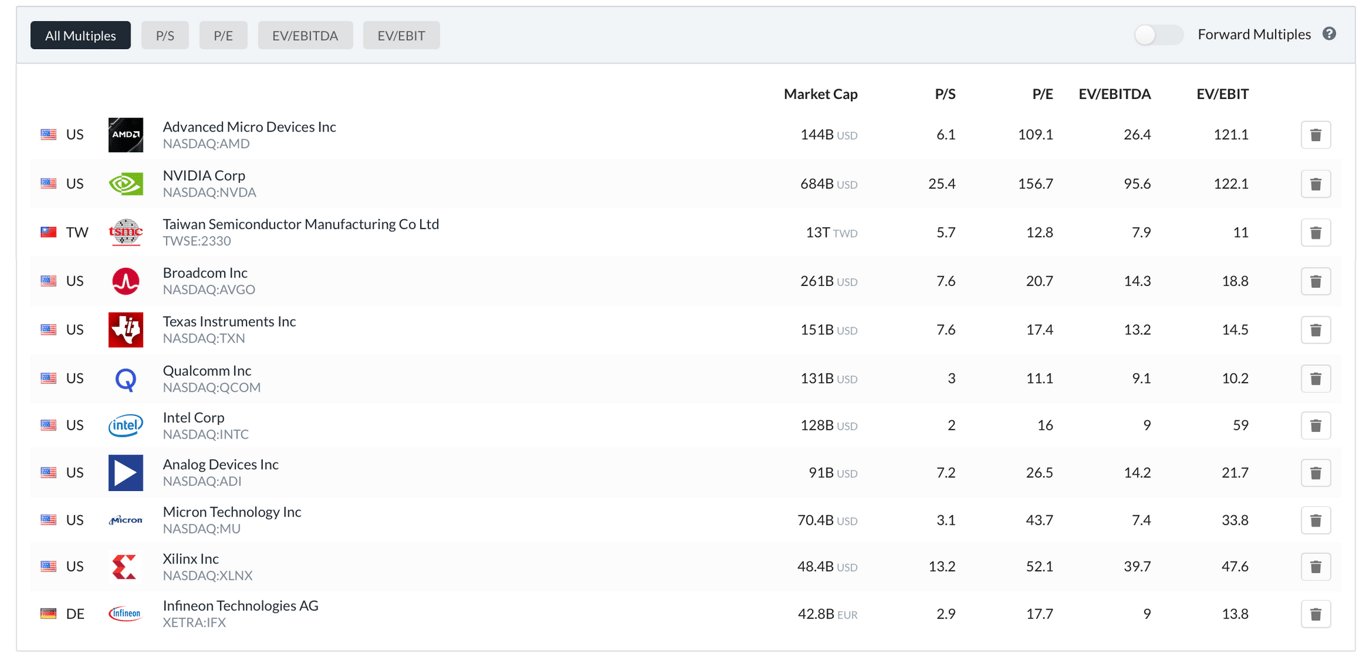Delete Analog Devices Inc row
Viewport: 1366px width, 661px height.
1315,473
